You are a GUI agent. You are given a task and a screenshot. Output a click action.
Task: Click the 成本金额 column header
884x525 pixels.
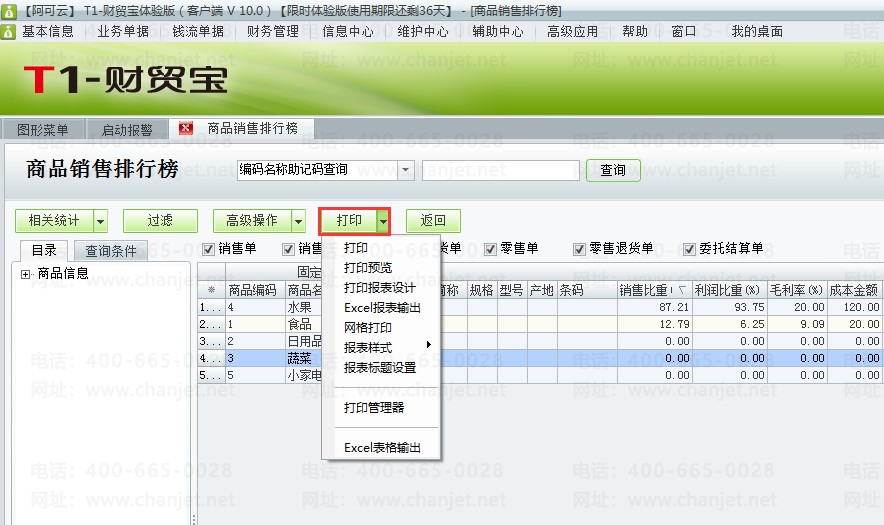tap(855, 290)
